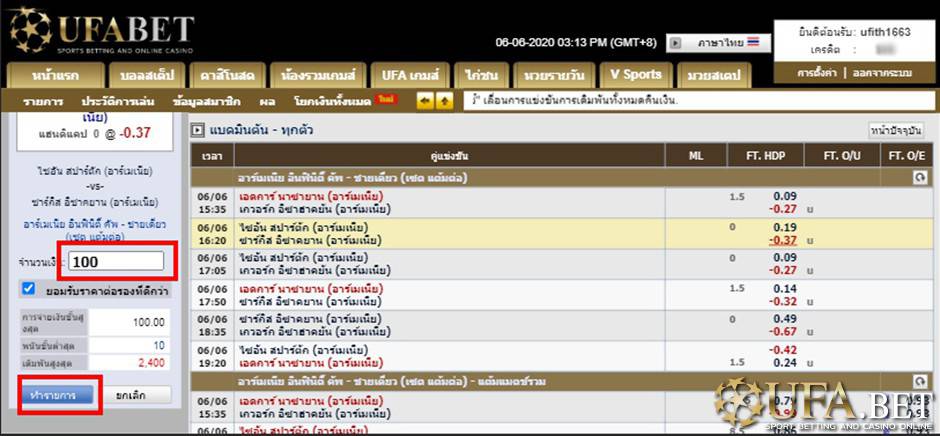
Task: Click the การจ่ายเงินขั้นสูงสุด value 100.00
Action: tap(149, 323)
